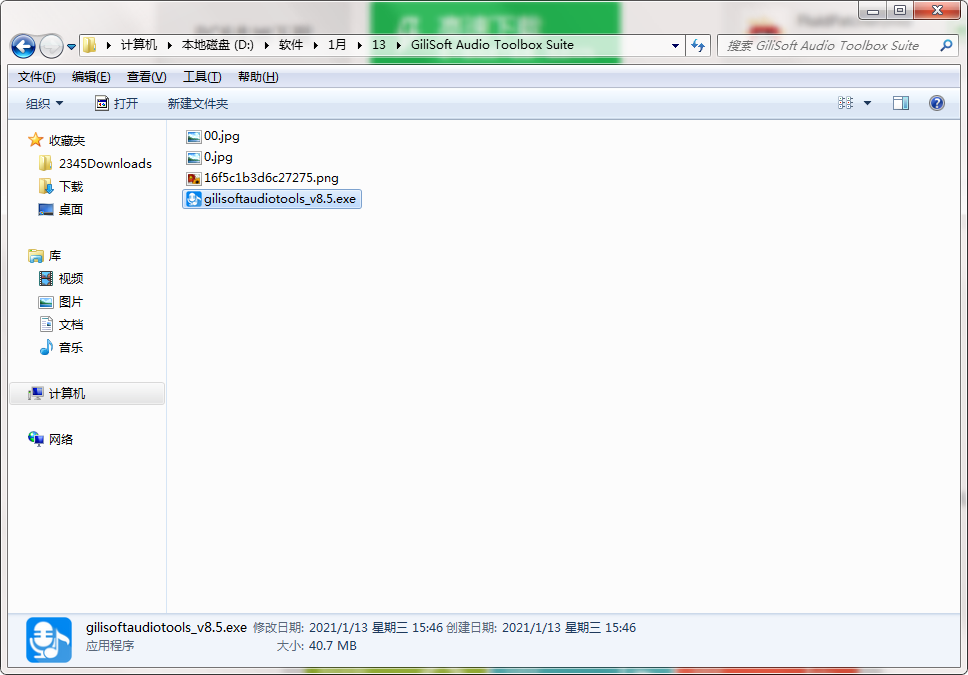Expand the arrow after 软件 breadcrumb
The height and width of the screenshot is (675, 968).
pyautogui.click(x=315, y=45)
